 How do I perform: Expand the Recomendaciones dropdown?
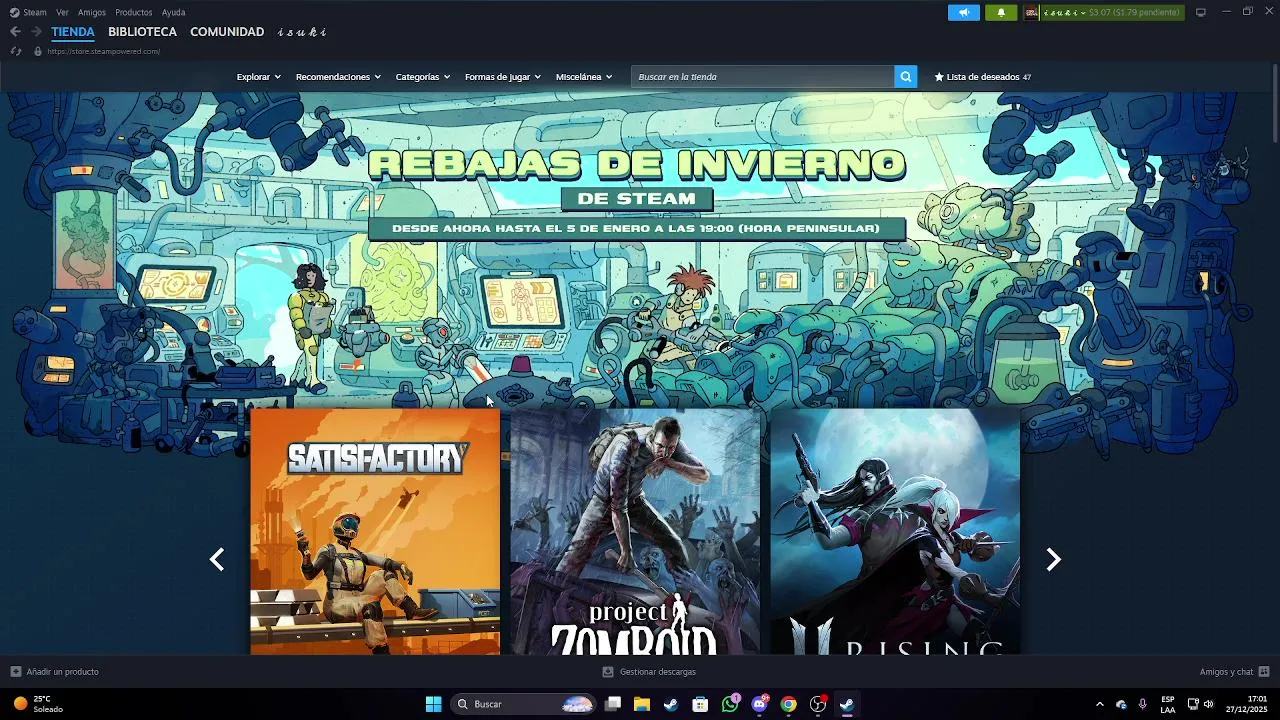click(x=338, y=77)
